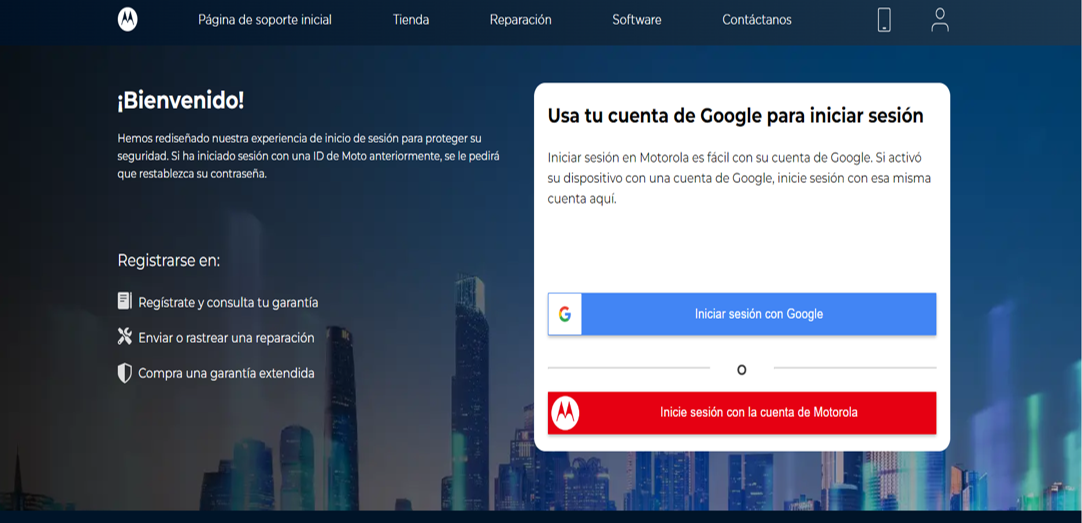Click the document icon beside Regístrate y consulta
Screen dimensions: 1082x523
click(x=124, y=302)
